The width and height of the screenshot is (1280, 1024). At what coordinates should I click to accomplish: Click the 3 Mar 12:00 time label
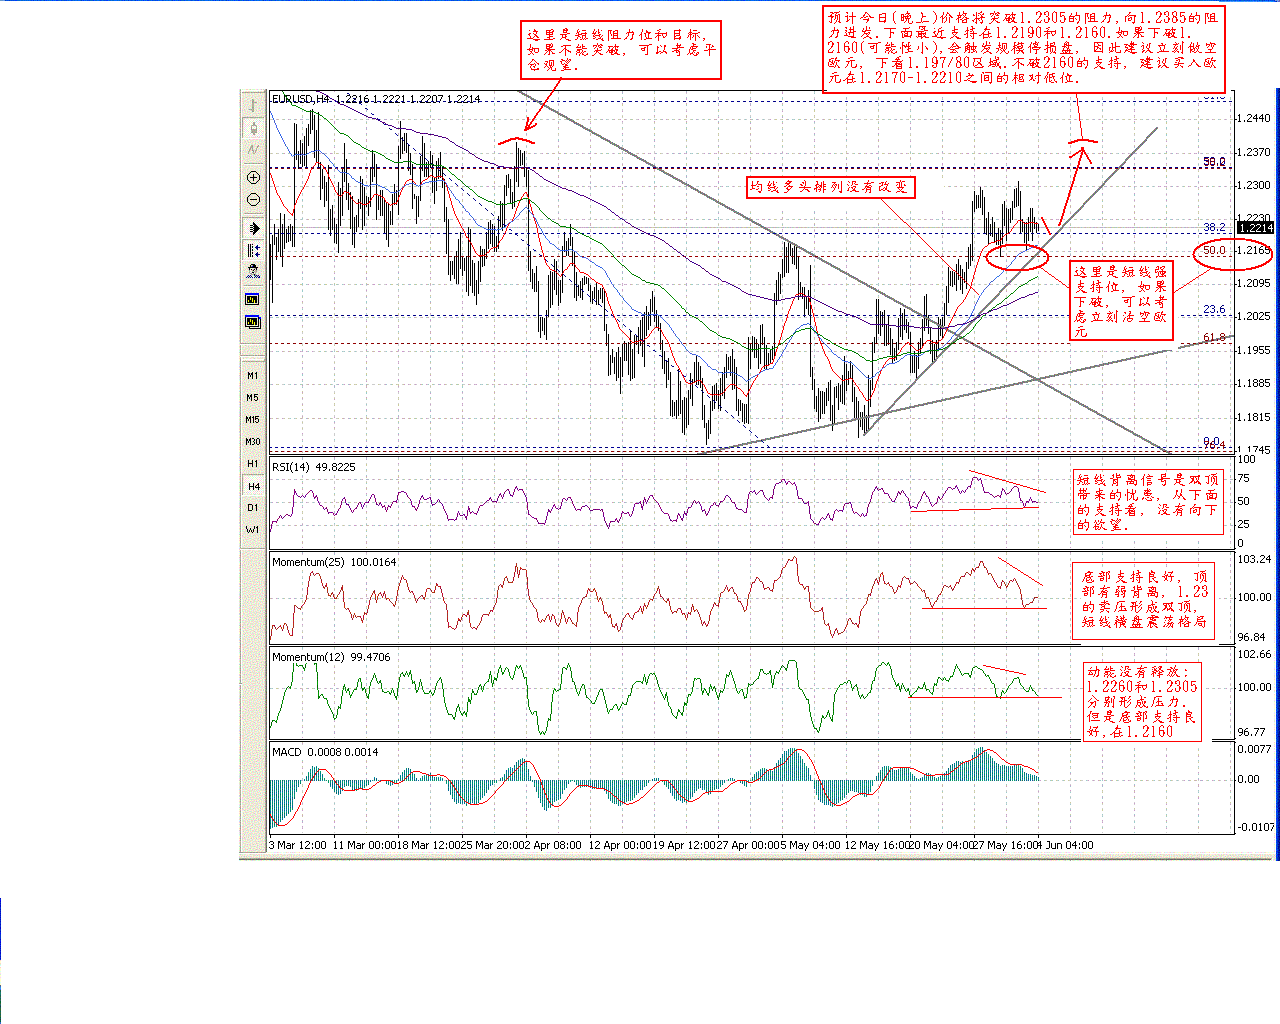(299, 845)
